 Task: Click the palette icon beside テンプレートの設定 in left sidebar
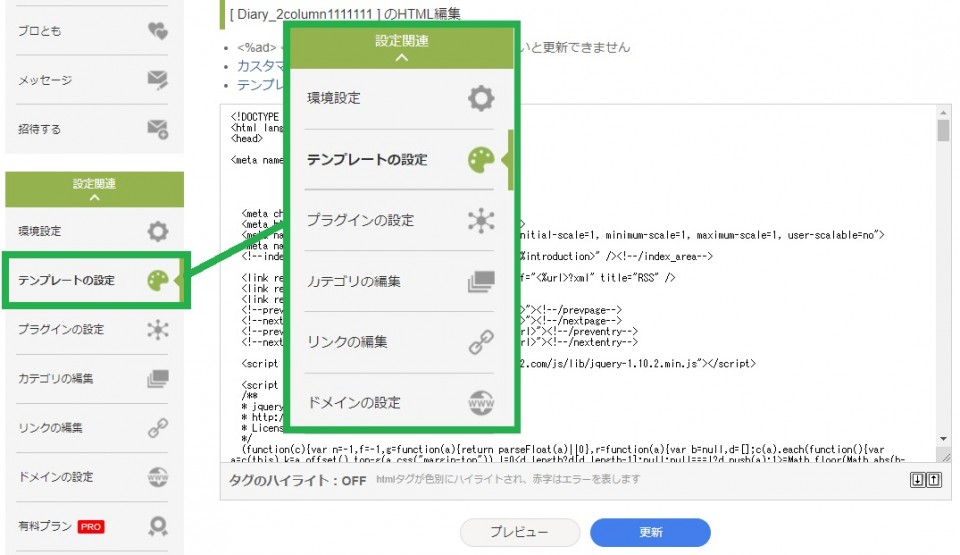pos(157,280)
